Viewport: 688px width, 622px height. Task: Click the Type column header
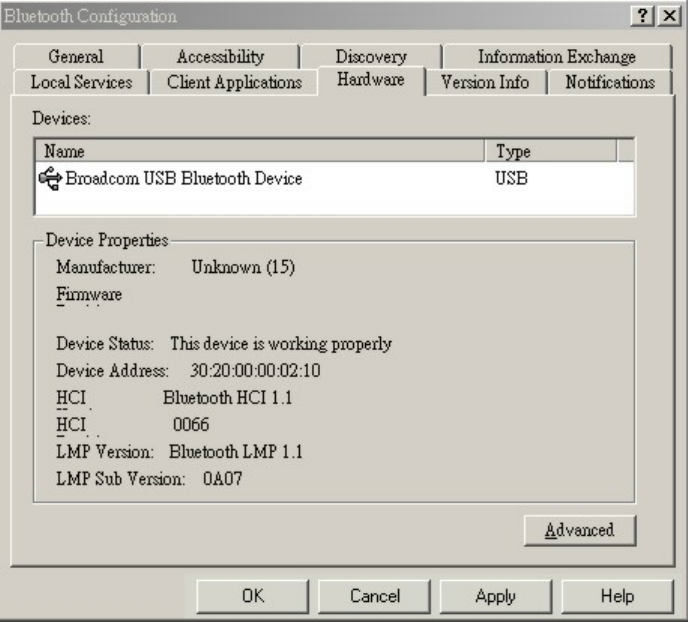[551, 151]
